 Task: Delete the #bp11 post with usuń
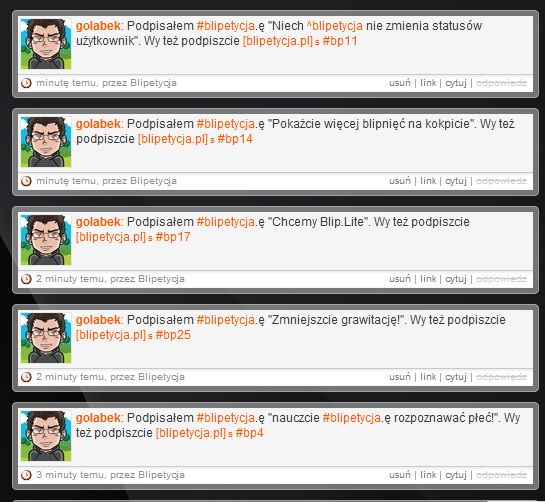pos(400,83)
